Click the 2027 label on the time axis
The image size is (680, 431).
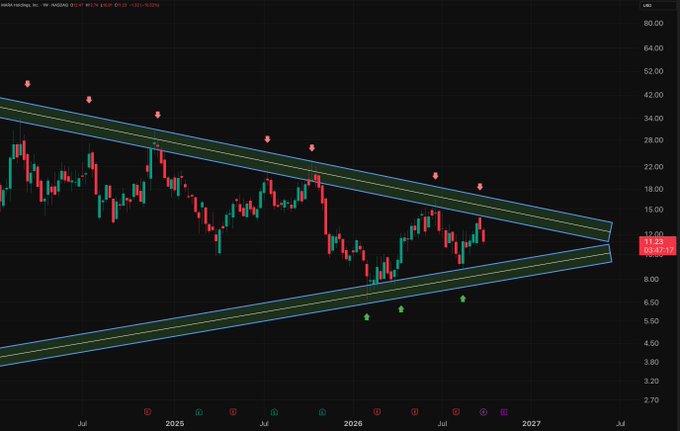click(531, 423)
